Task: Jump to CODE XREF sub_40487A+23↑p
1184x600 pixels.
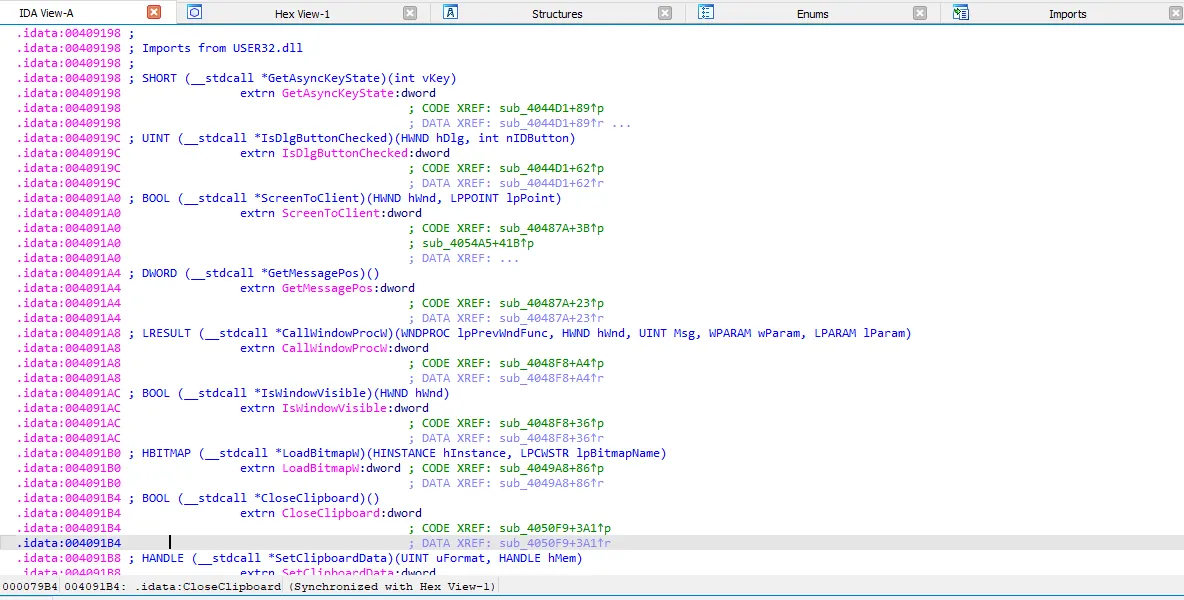Action: (x=551, y=303)
